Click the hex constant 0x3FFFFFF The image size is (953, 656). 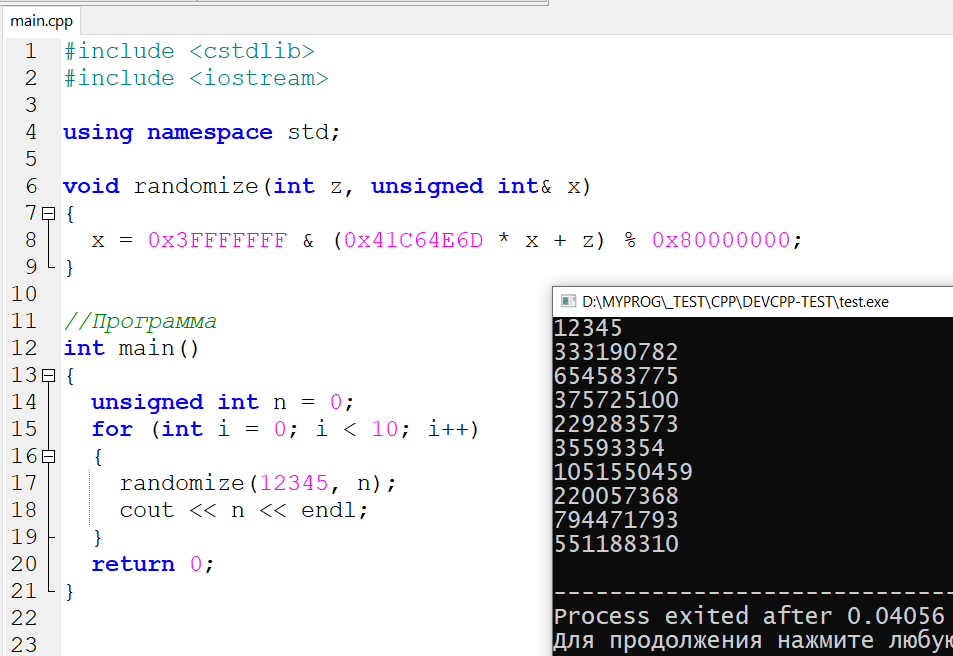pyautogui.click(x=218, y=240)
